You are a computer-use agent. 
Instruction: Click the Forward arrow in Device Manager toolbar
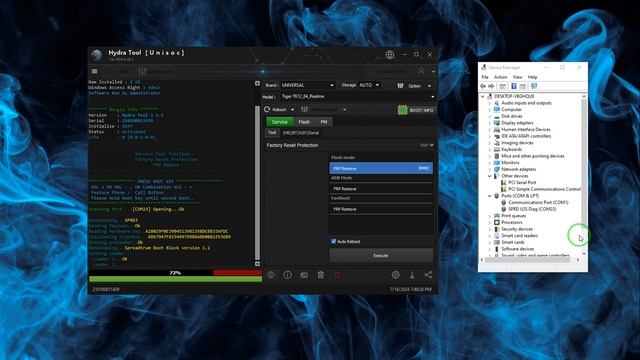tap(491, 86)
